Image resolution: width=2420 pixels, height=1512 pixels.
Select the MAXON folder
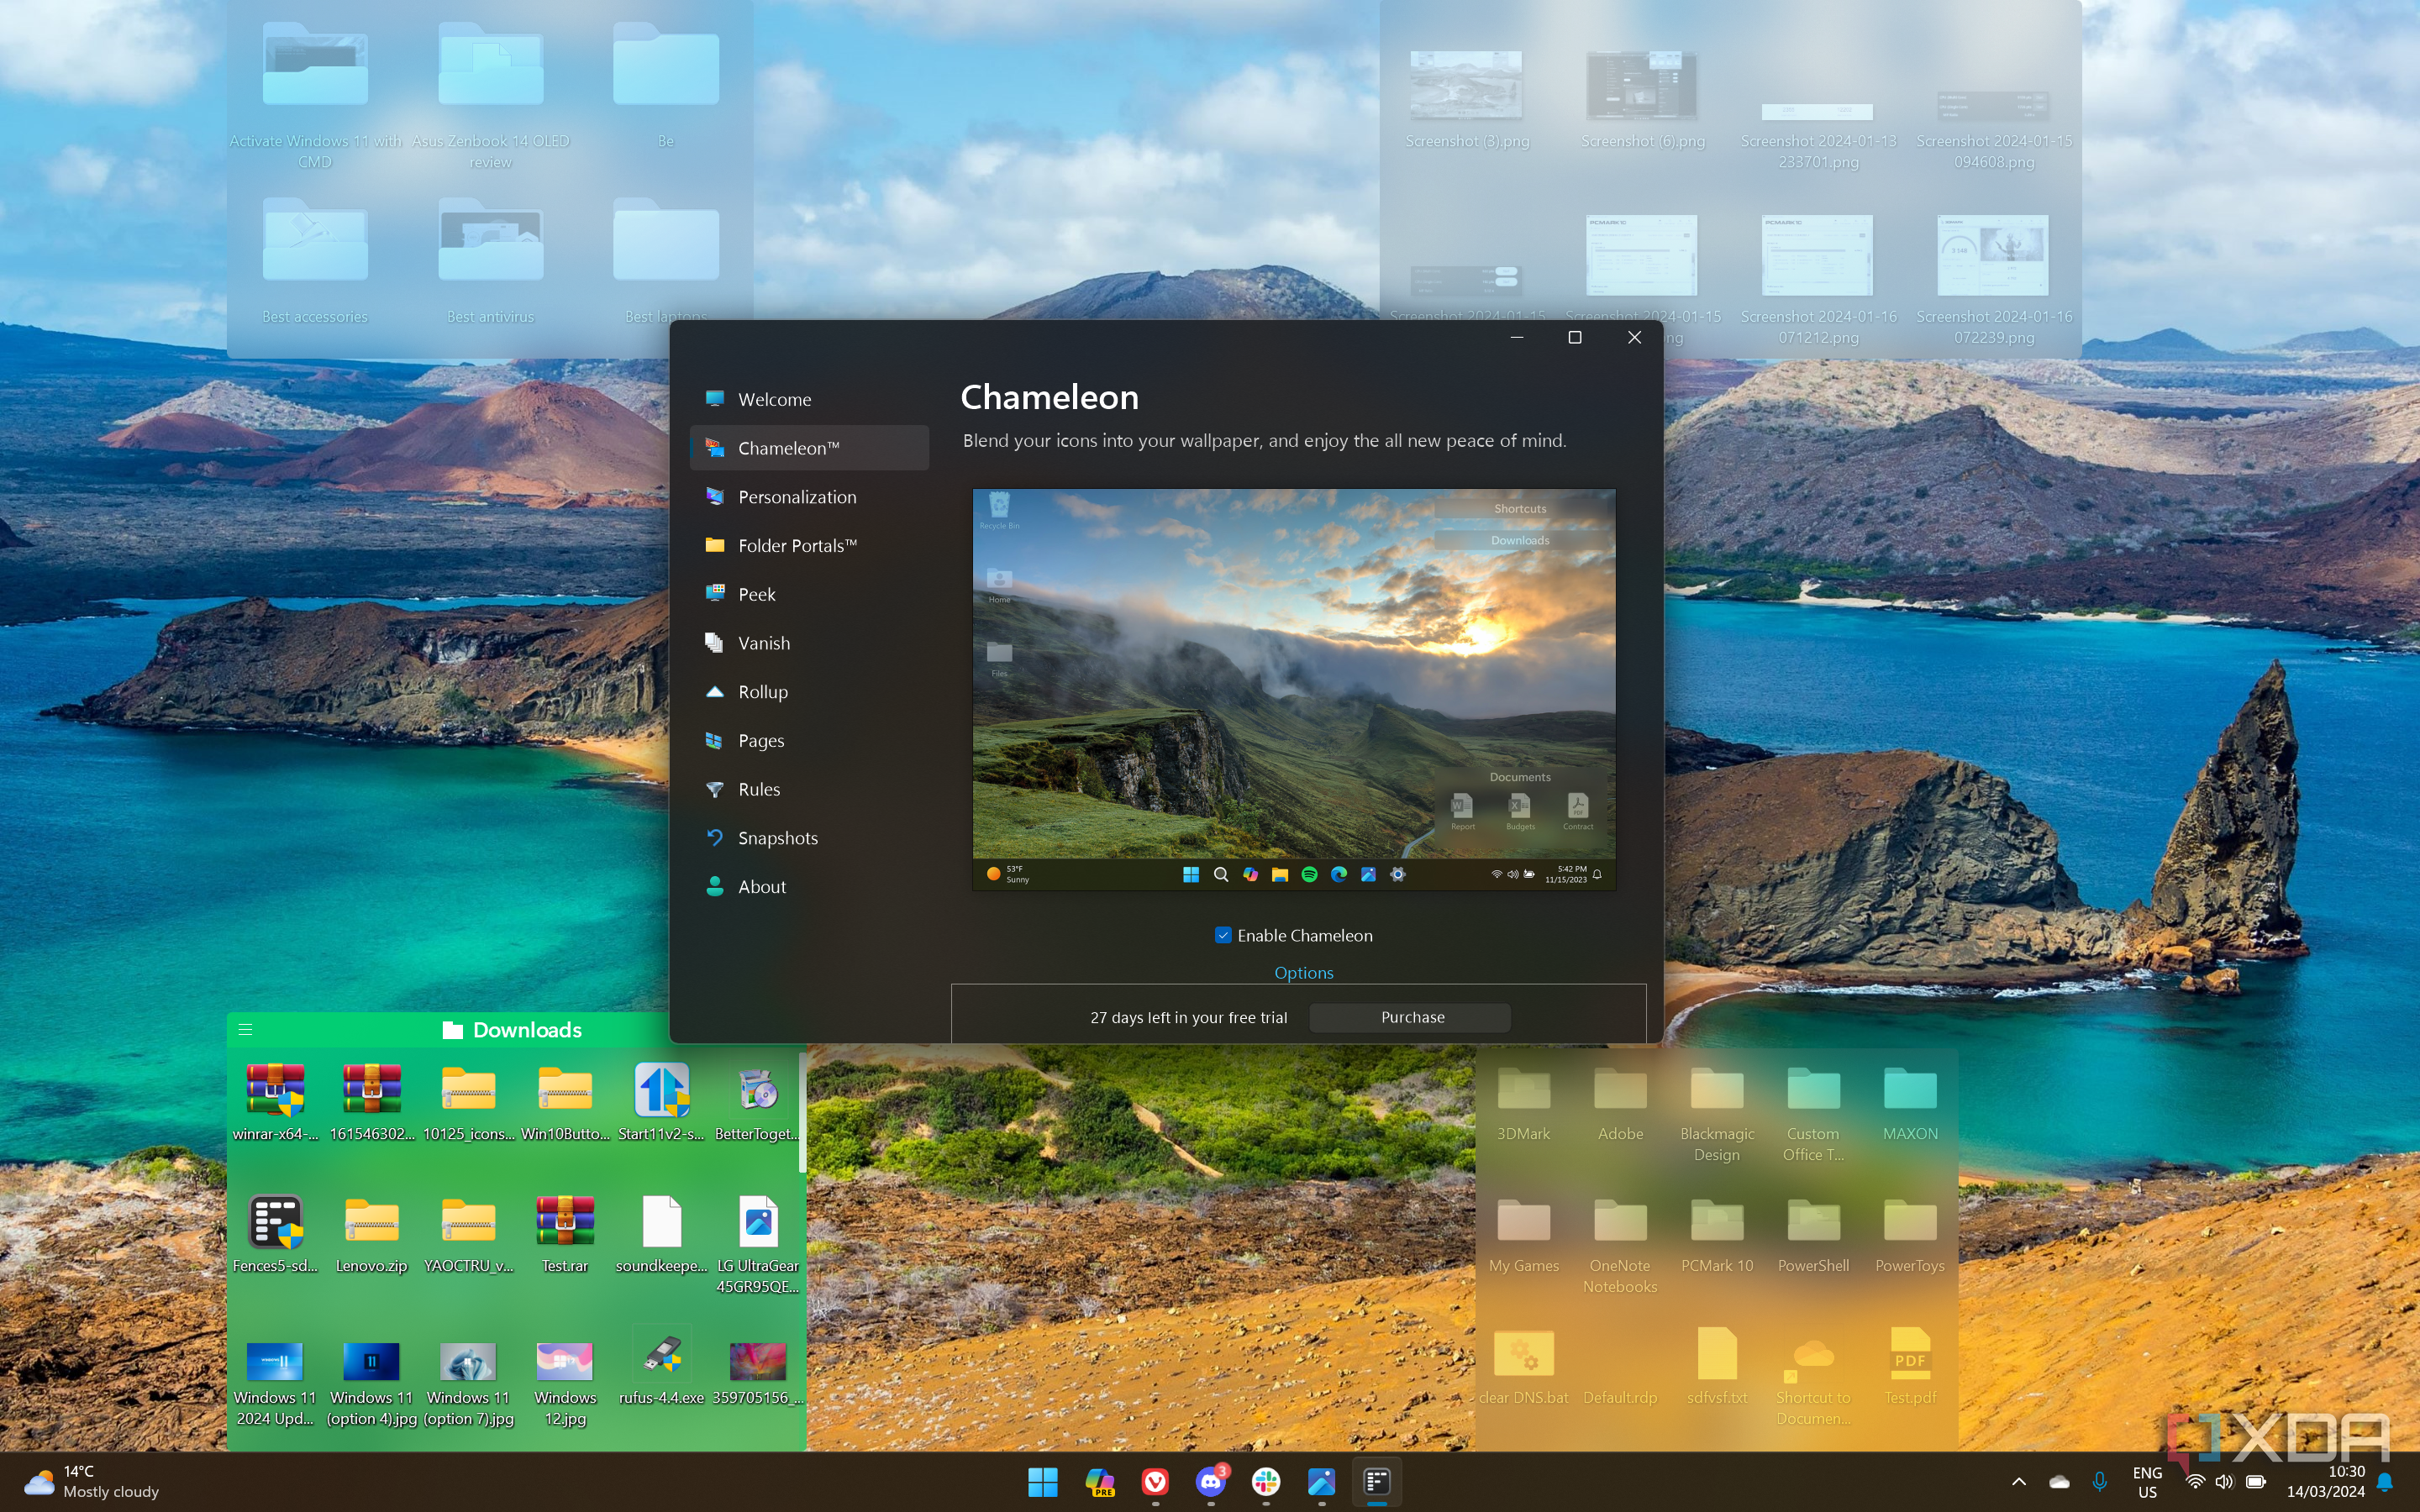1909,1102
